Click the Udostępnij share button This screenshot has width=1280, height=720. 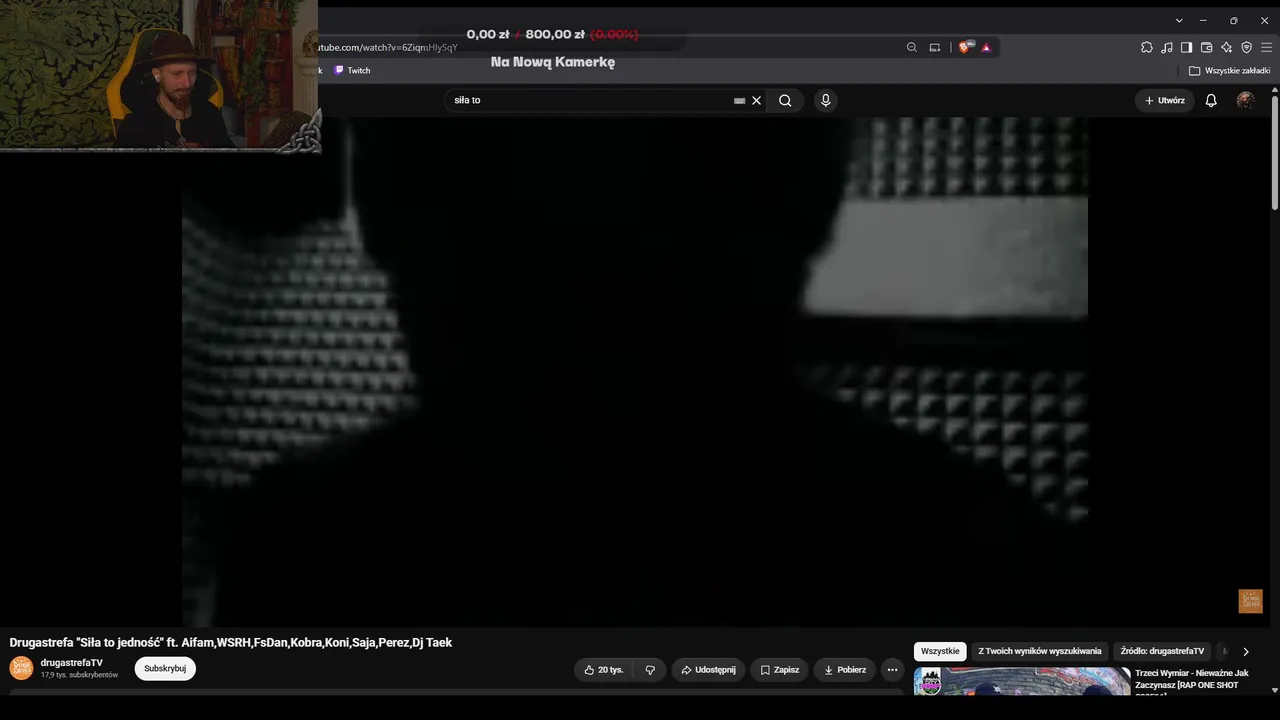click(x=708, y=670)
